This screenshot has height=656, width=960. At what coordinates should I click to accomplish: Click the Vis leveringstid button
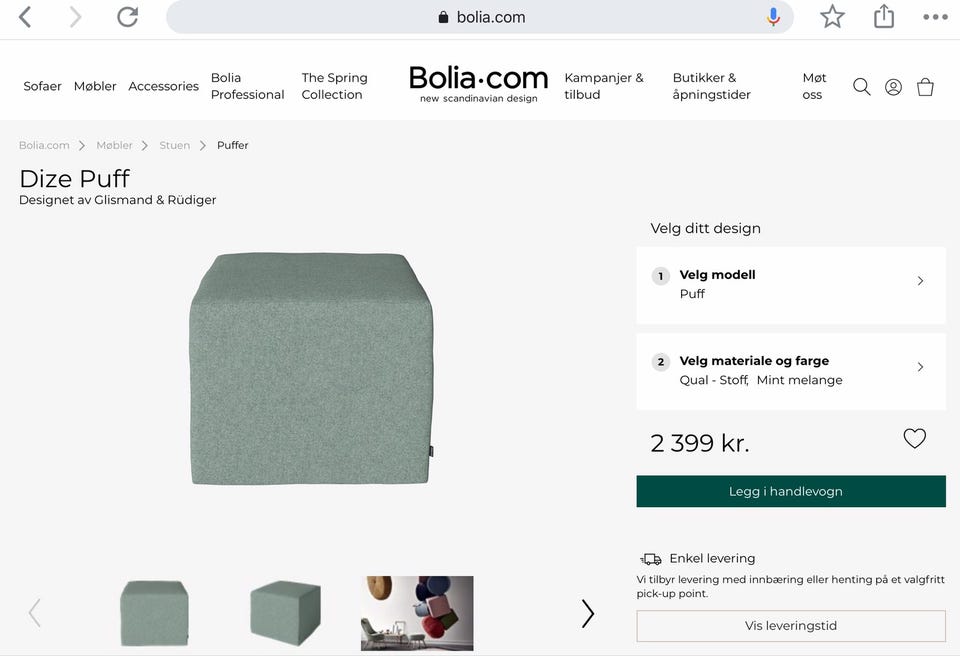tap(791, 626)
